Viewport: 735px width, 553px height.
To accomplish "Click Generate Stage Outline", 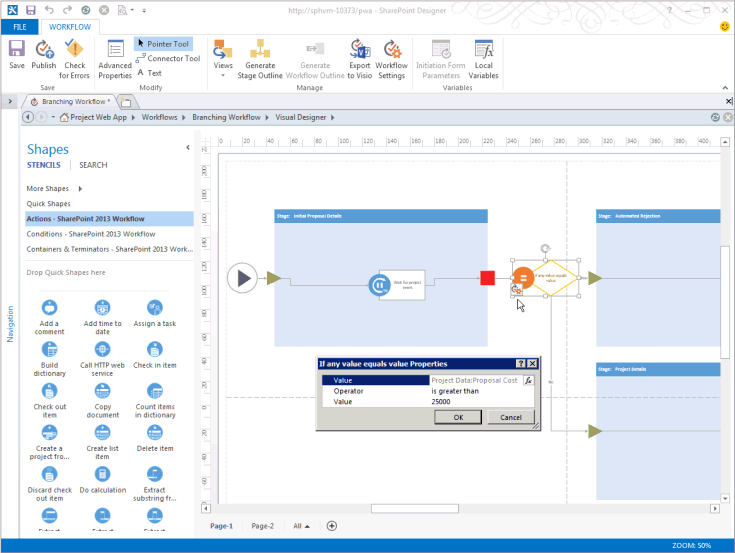I will click(260, 58).
